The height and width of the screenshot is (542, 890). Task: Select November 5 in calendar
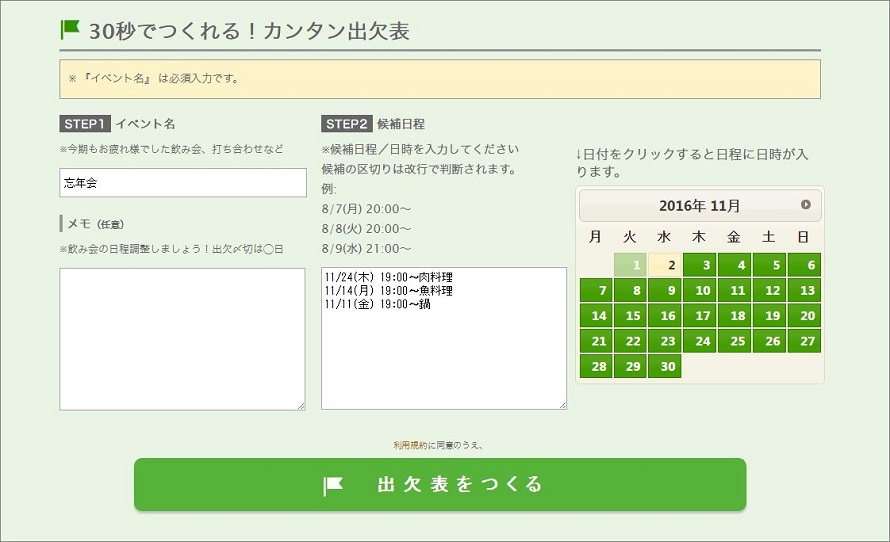pyautogui.click(x=769, y=265)
